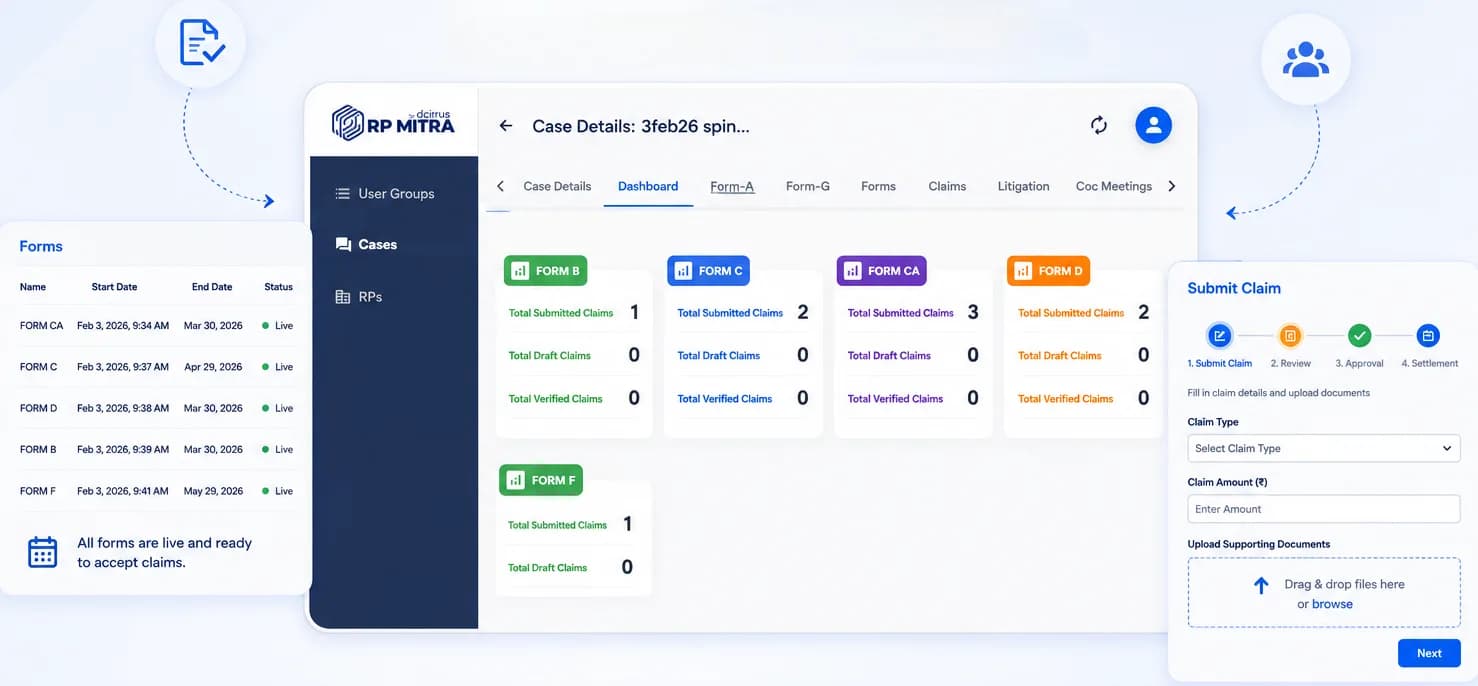Click the Cases chat icon in sidebar
The width and height of the screenshot is (1478, 686).
(343, 244)
